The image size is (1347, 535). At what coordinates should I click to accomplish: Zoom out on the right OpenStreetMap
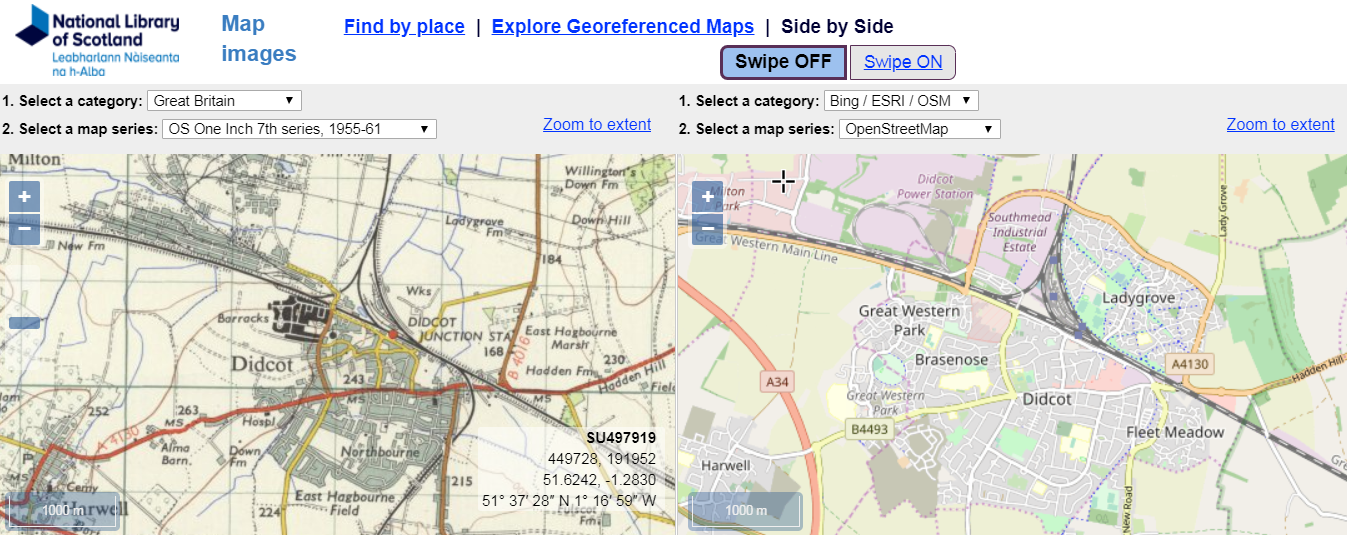pos(707,230)
